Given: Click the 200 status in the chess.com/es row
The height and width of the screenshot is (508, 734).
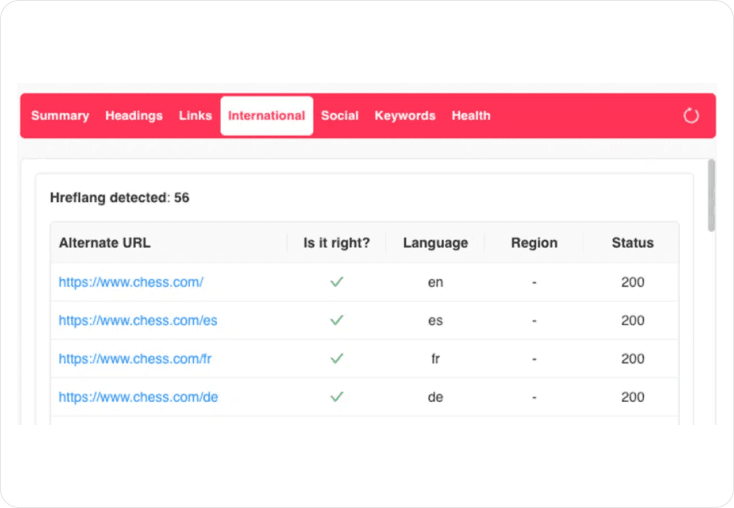Looking at the screenshot, I should click(633, 320).
